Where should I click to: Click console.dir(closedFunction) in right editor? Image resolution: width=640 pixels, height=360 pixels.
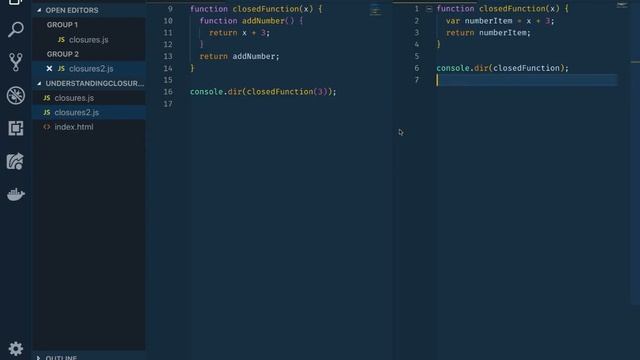pyautogui.click(x=502, y=68)
